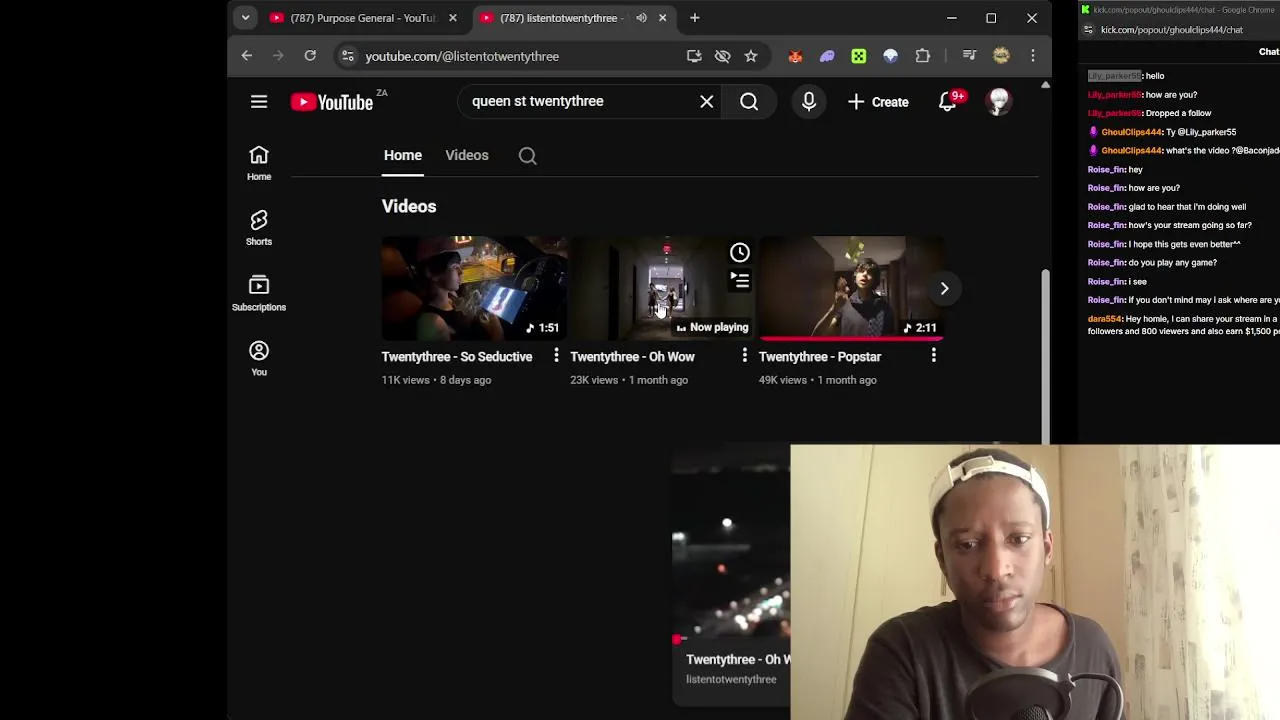Open a new browser tab
Viewport: 1280px width, 720px height.
(x=694, y=18)
